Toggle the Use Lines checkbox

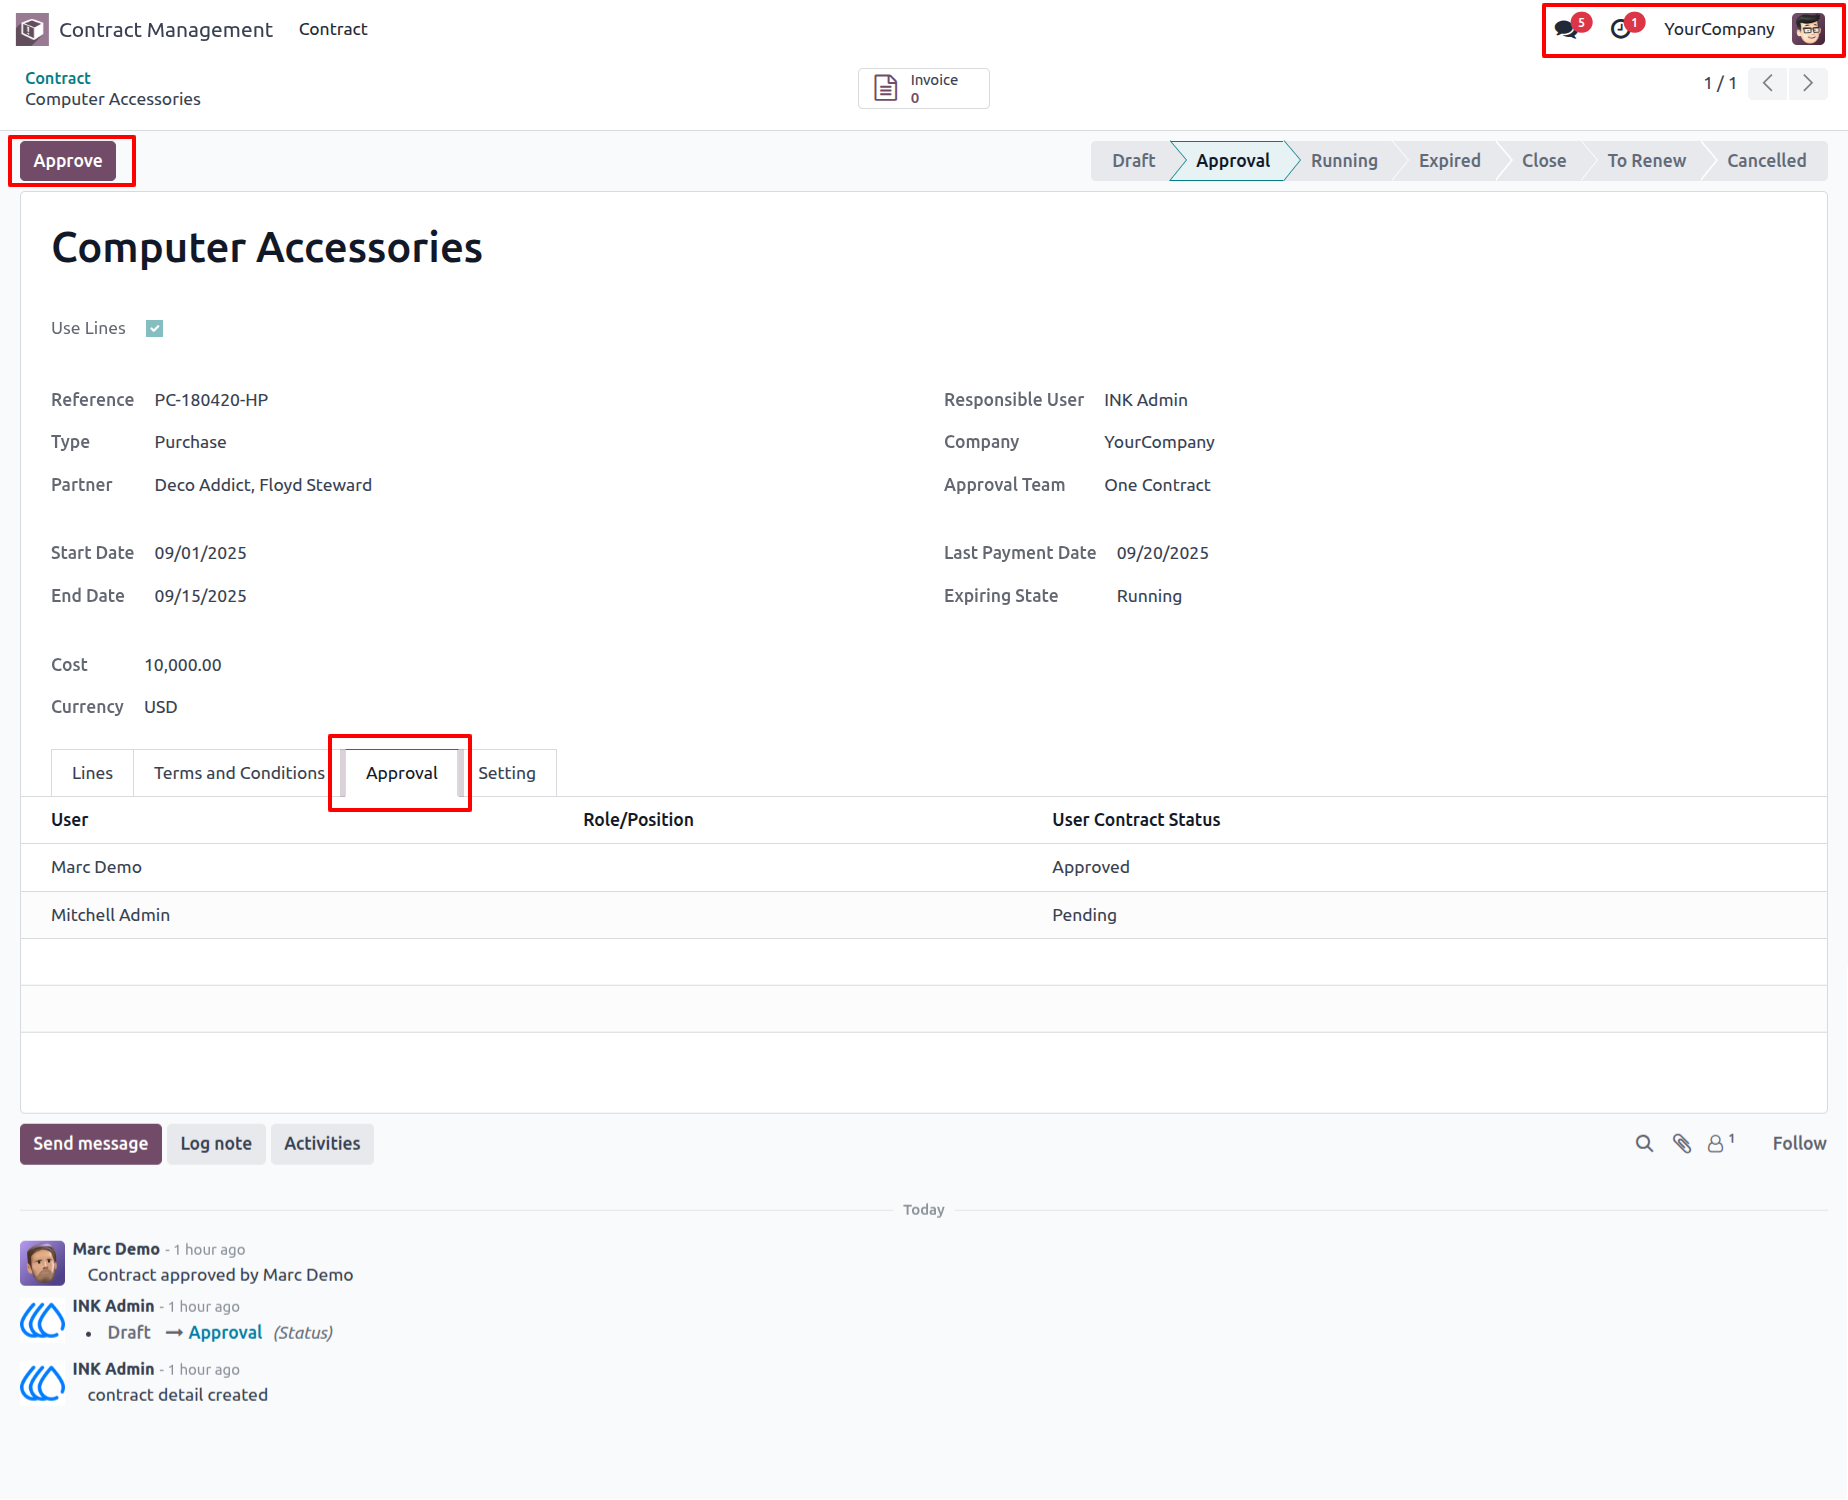tap(155, 328)
